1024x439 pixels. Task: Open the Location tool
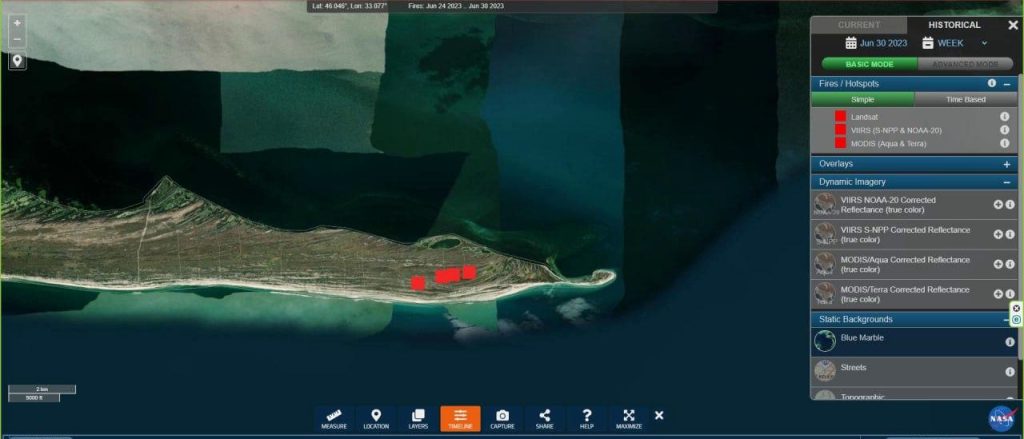376,418
